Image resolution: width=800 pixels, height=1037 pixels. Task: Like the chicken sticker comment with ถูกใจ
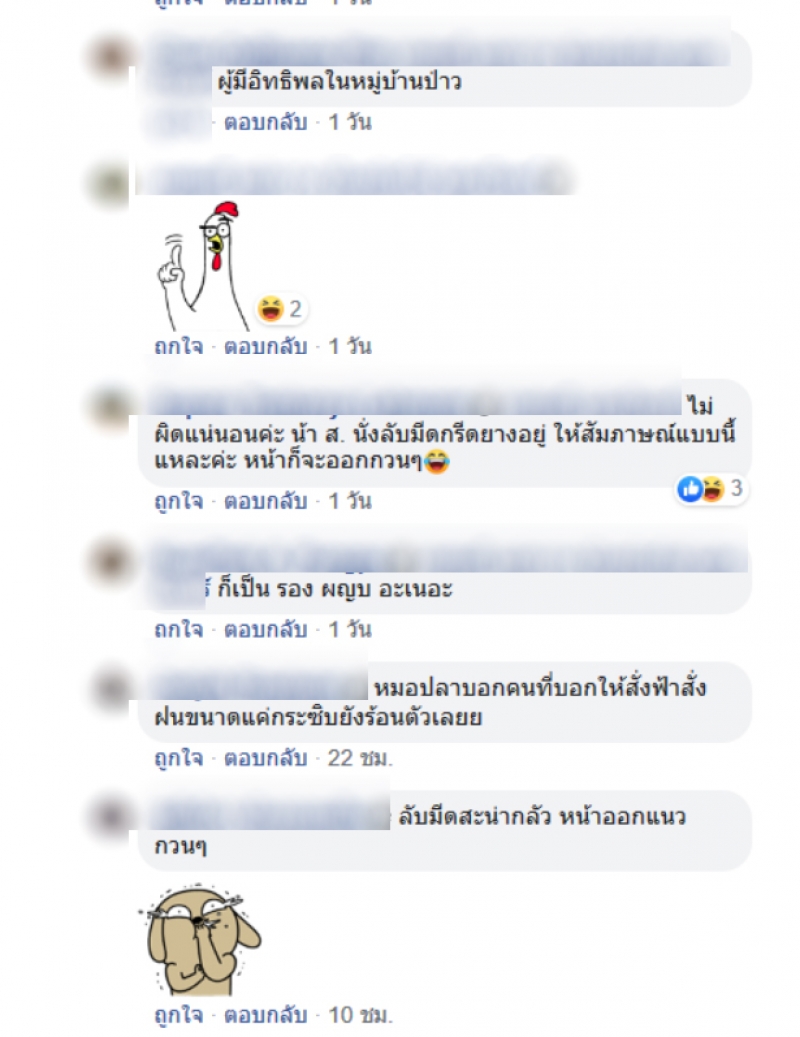pyautogui.click(x=179, y=346)
